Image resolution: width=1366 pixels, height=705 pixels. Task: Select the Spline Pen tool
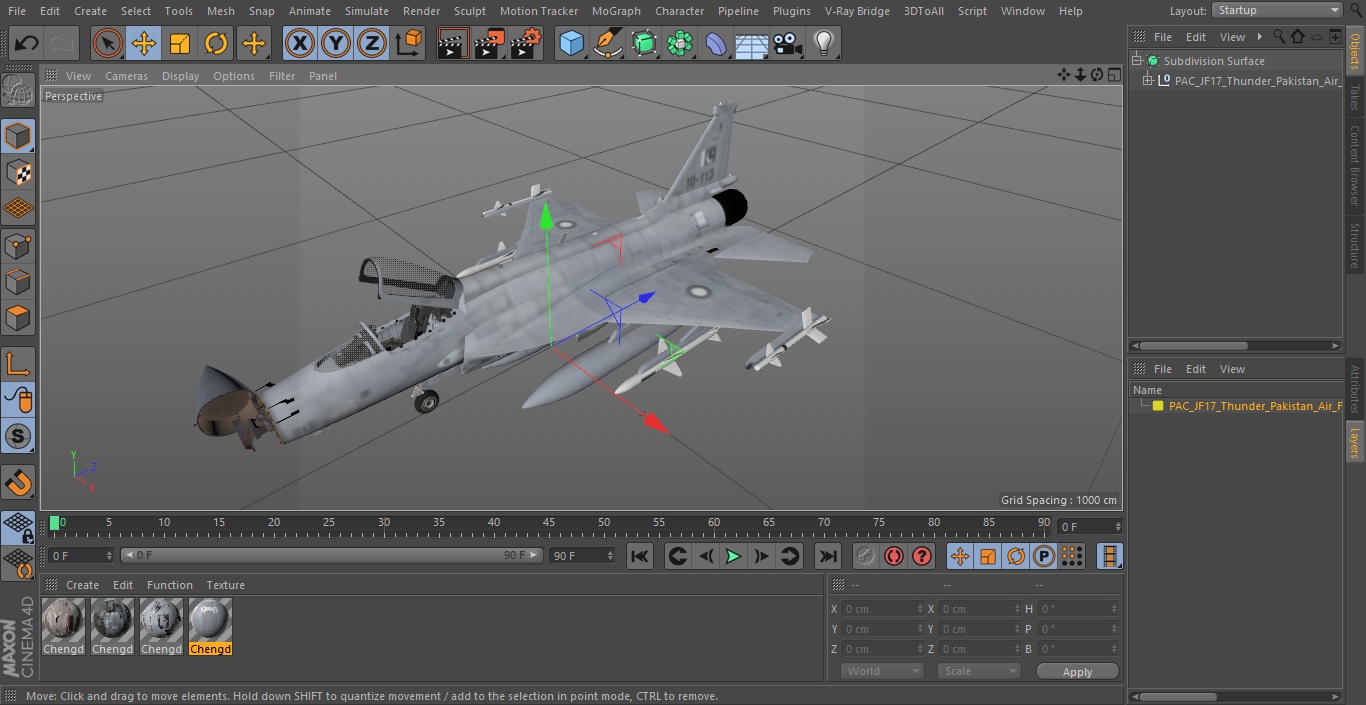coord(607,43)
